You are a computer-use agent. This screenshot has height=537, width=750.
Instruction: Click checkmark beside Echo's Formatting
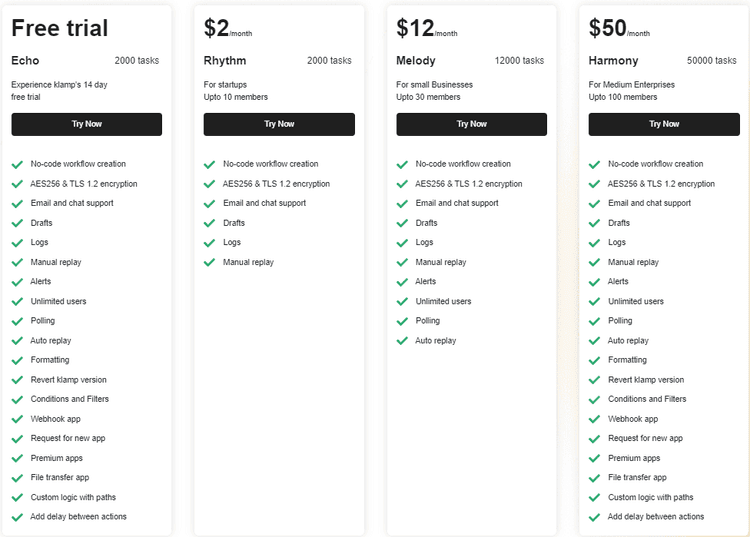pos(17,360)
